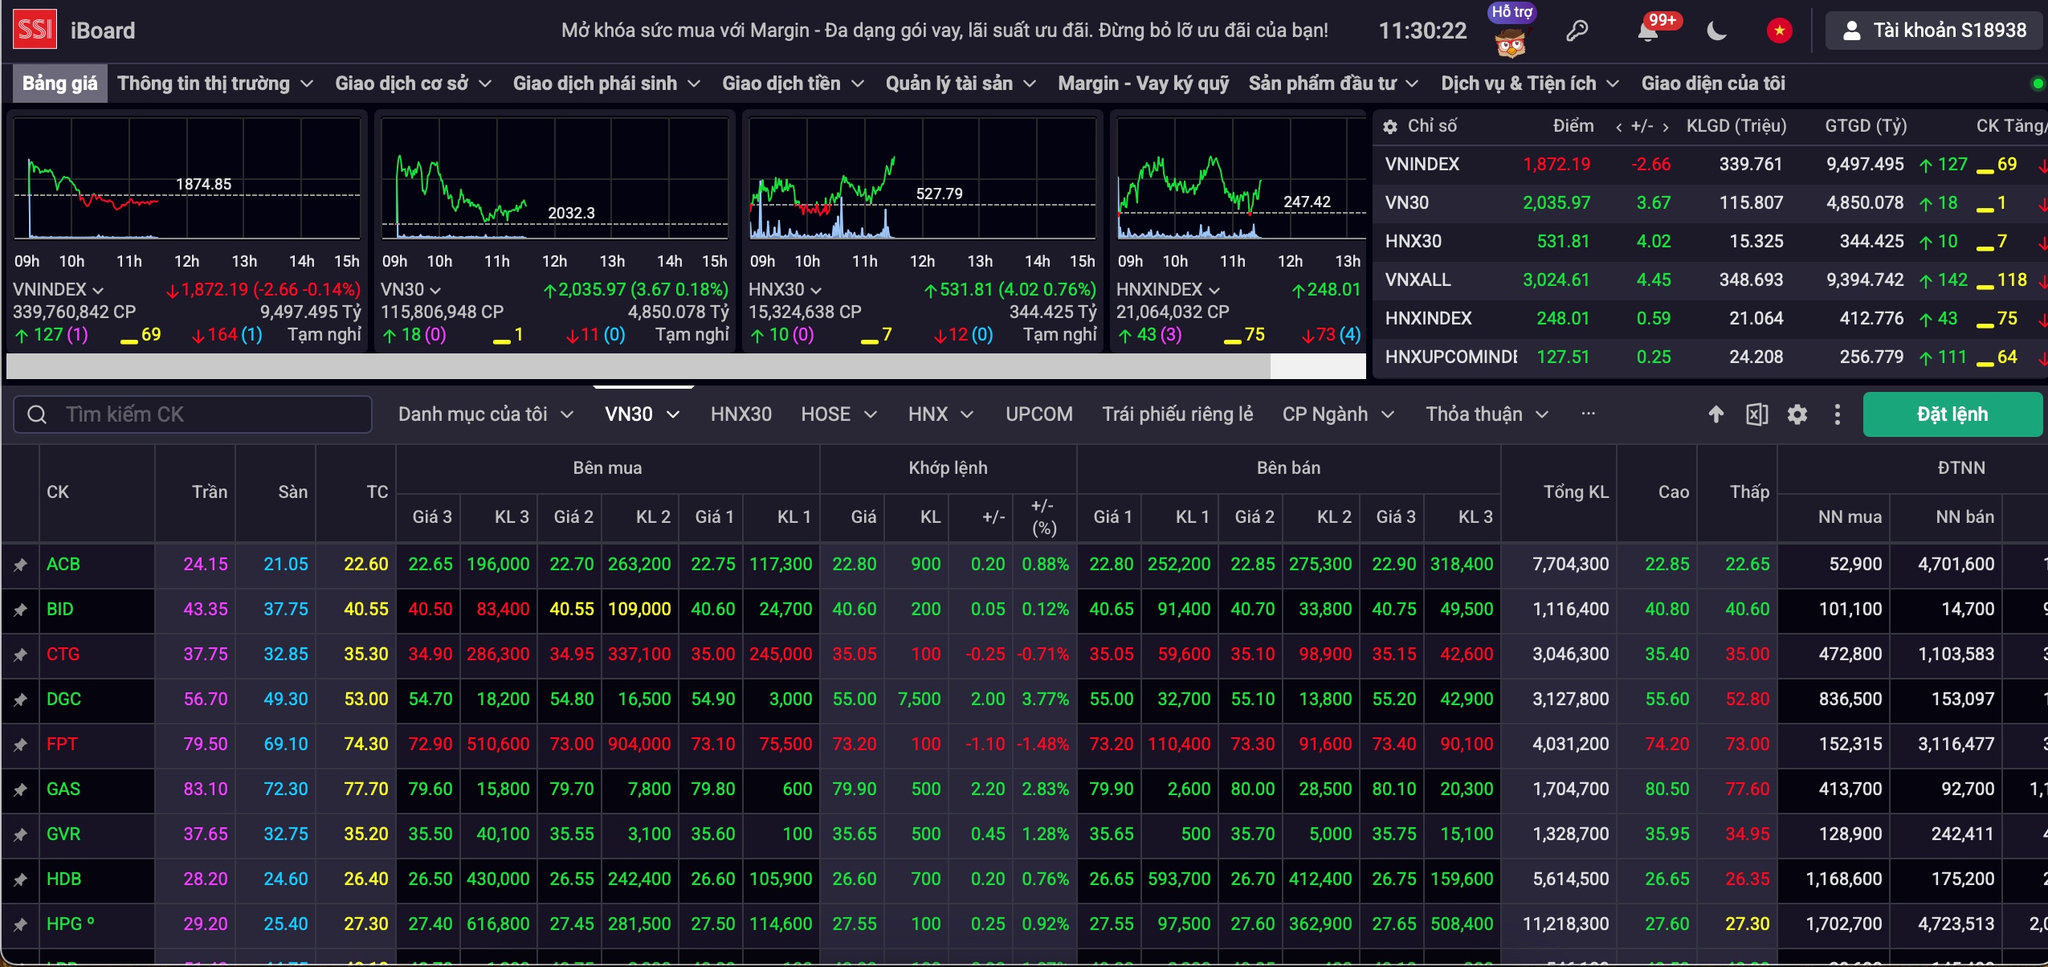Open the VNINDEX chart selector dropdown

(58, 289)
